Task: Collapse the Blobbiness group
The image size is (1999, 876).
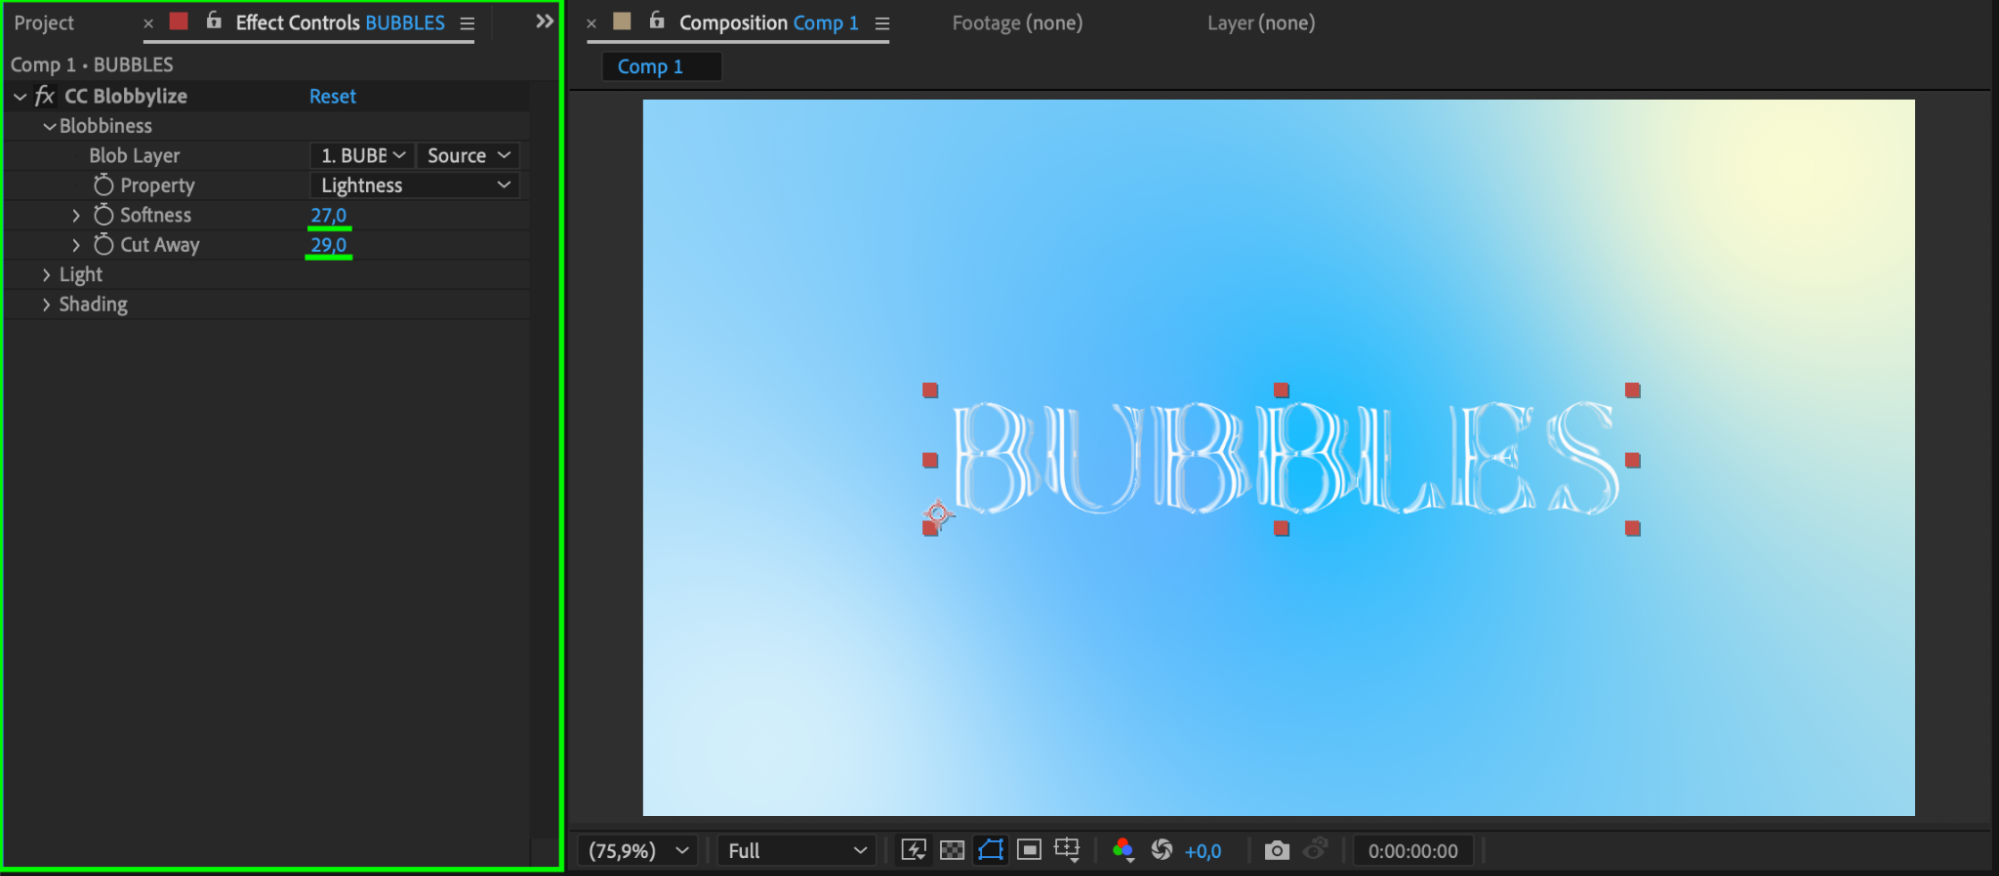Action: click(x=49, y=127)
